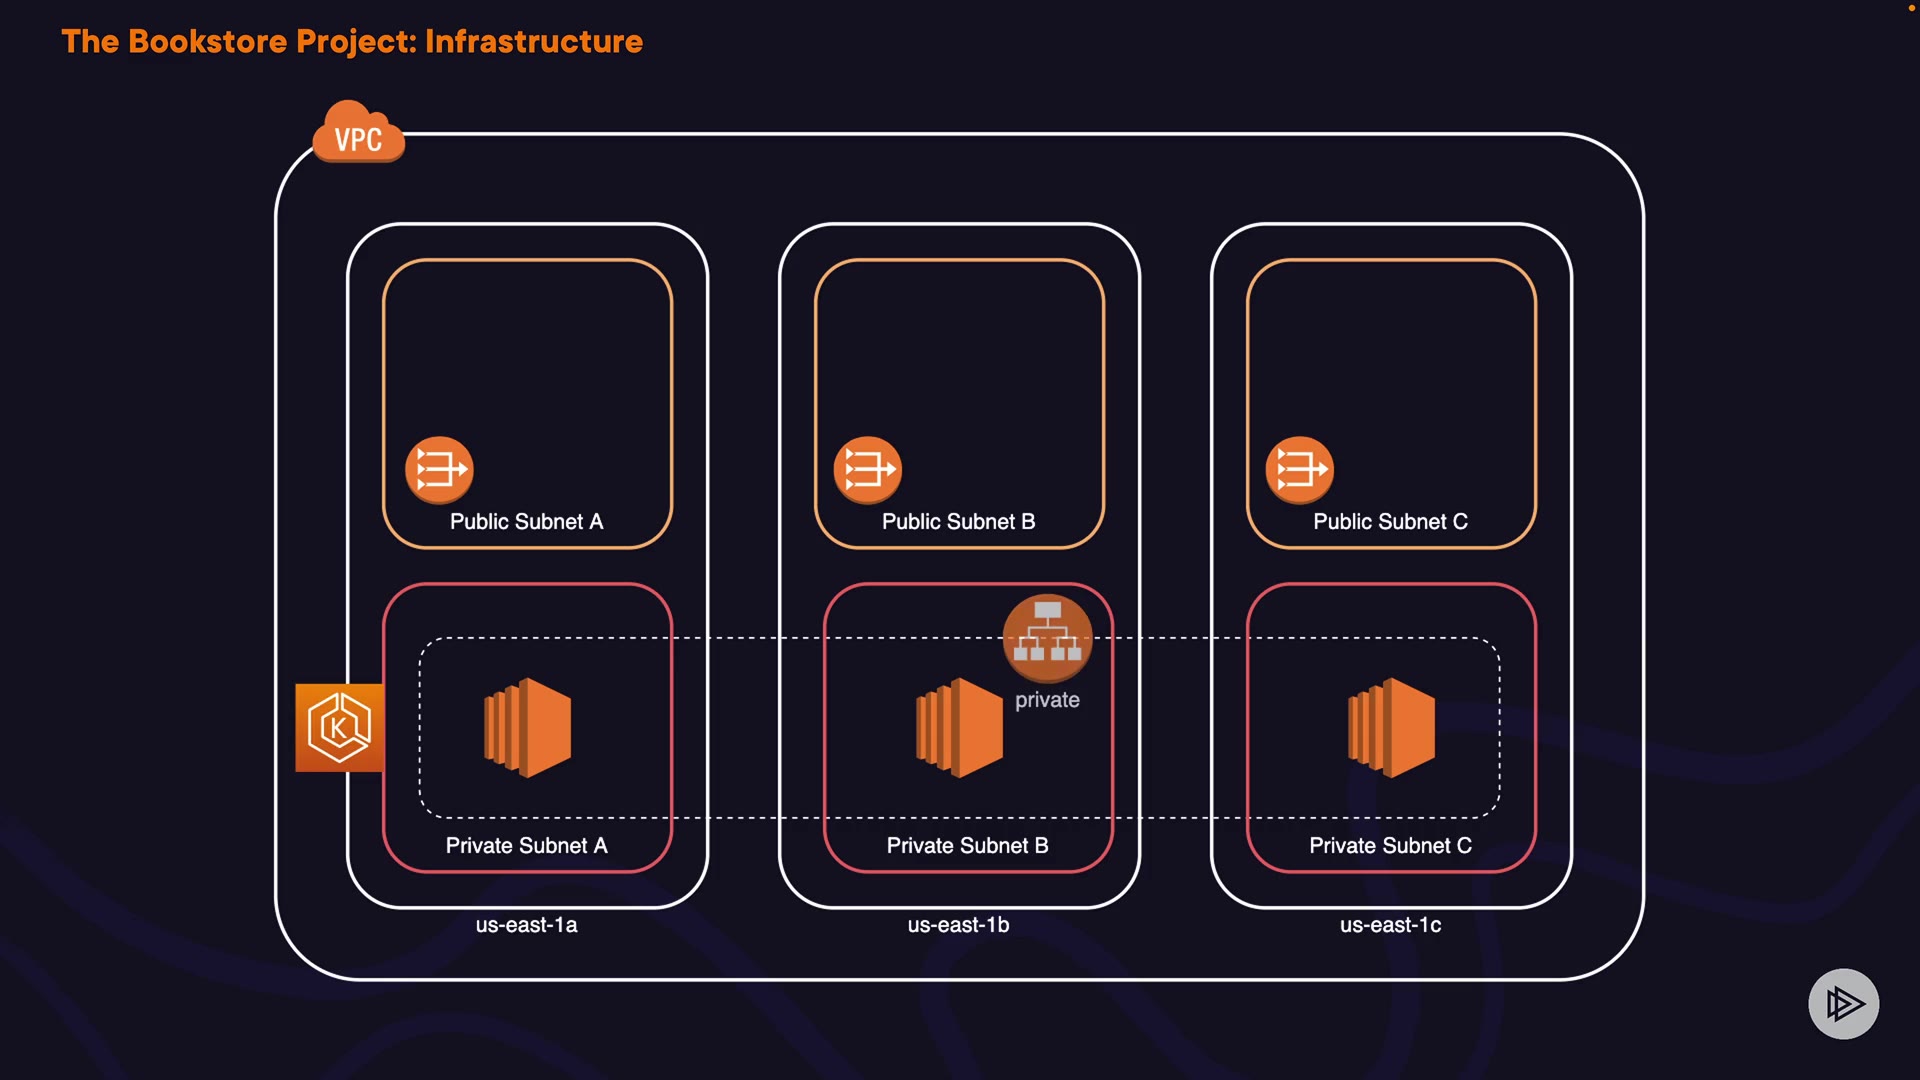1920x1080 pixels.
Task: Click the Private Subnet A label
Action: click(526, 846)
